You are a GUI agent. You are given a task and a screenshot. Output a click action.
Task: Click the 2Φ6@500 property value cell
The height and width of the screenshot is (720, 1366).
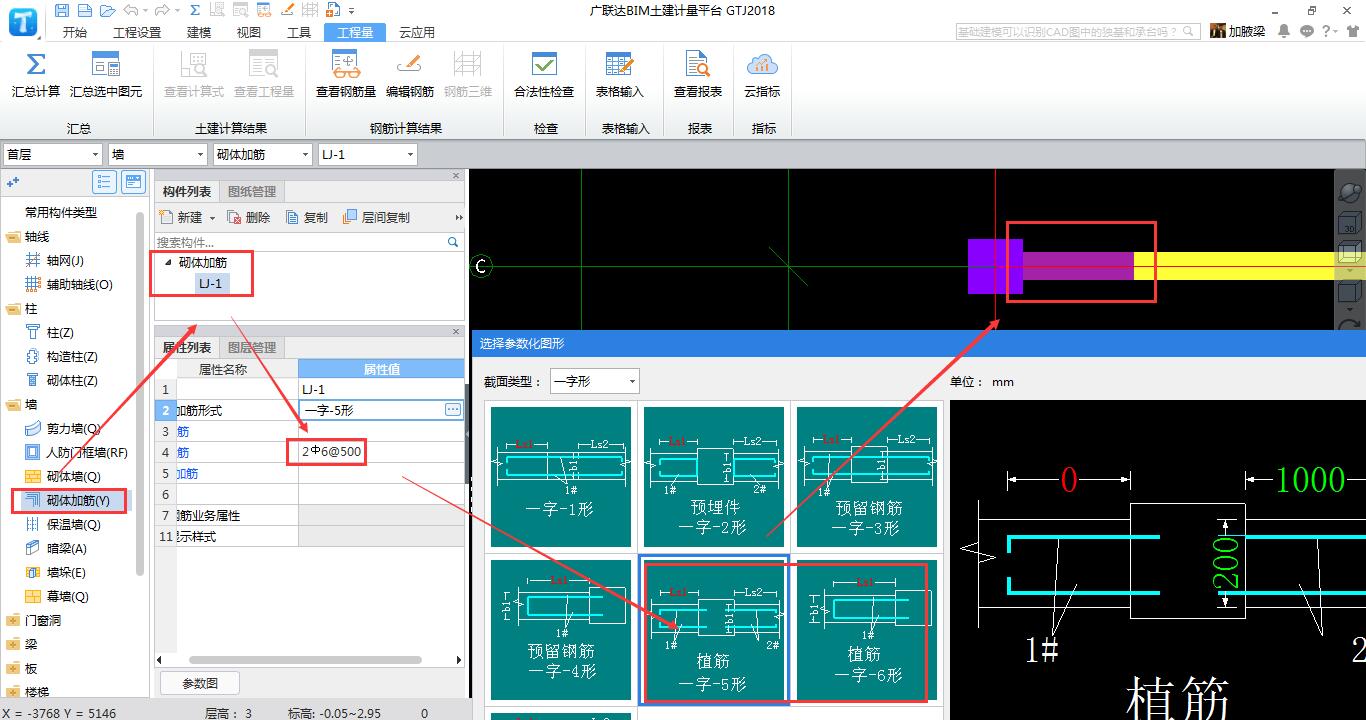381,452
